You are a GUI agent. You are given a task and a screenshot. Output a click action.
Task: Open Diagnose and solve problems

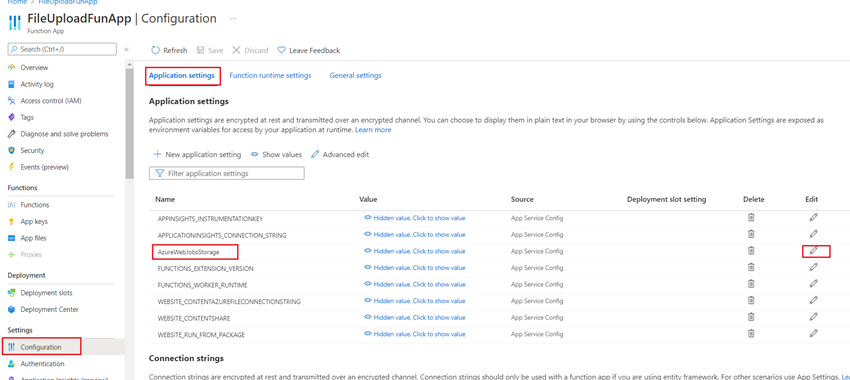[58, 133]
